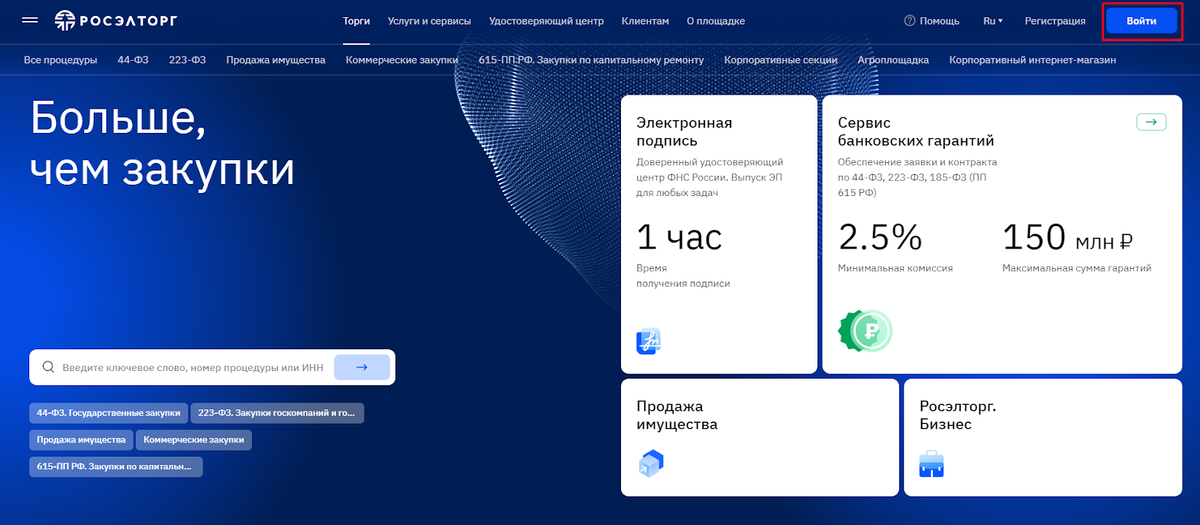Click the green ruble badge icon

(x=865, y=330)
